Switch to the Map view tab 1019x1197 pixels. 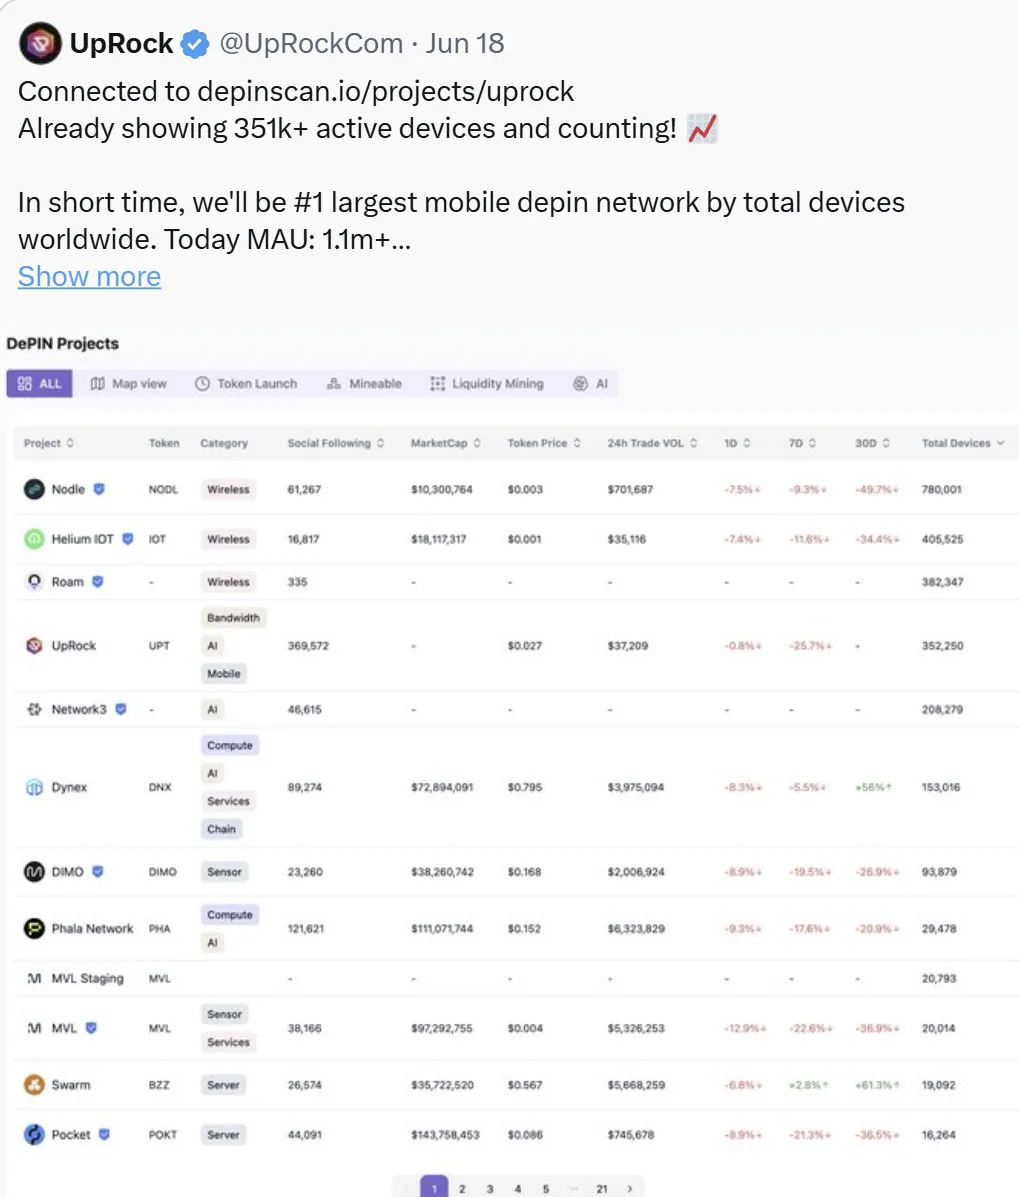coord(128,383)
